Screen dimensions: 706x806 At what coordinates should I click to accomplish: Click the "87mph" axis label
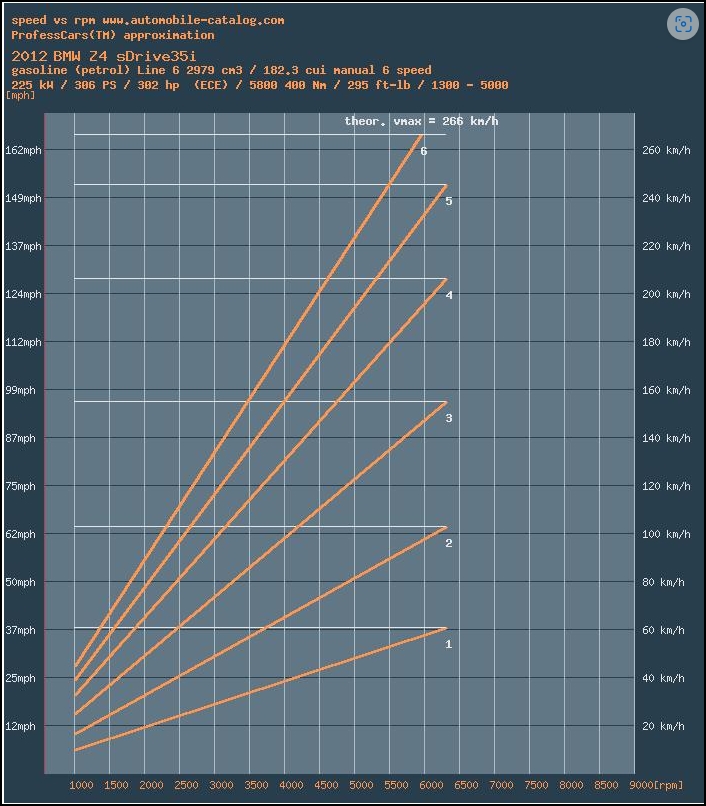point(21,438)
